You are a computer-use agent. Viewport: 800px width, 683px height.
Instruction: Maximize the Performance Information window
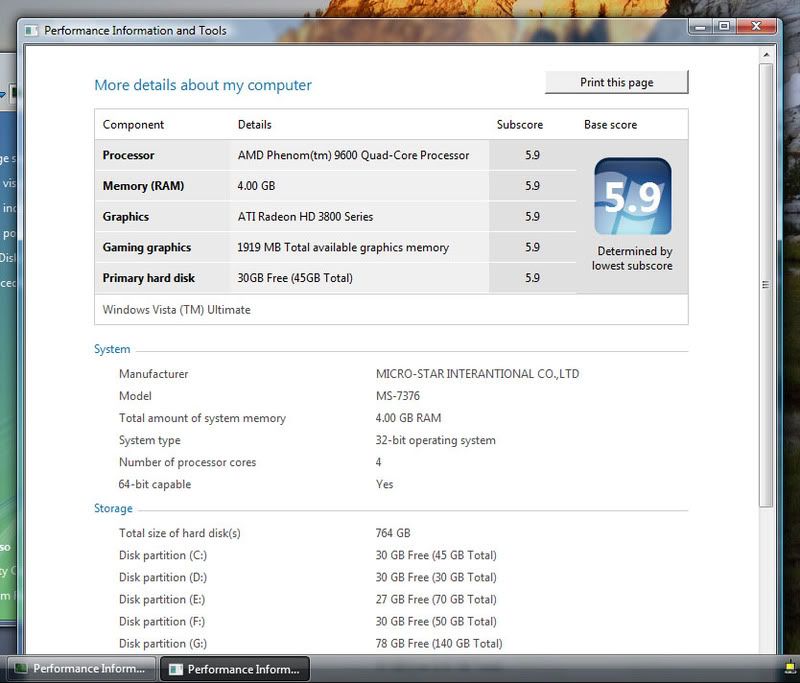(723, 26)
